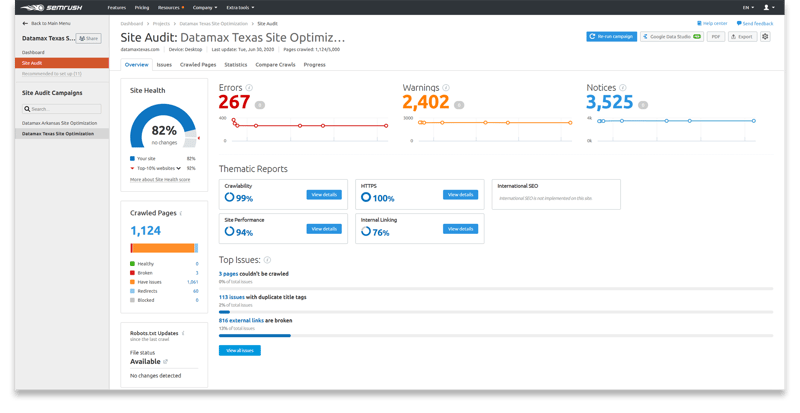Click the Notices change badge

(x=643, y=105)
